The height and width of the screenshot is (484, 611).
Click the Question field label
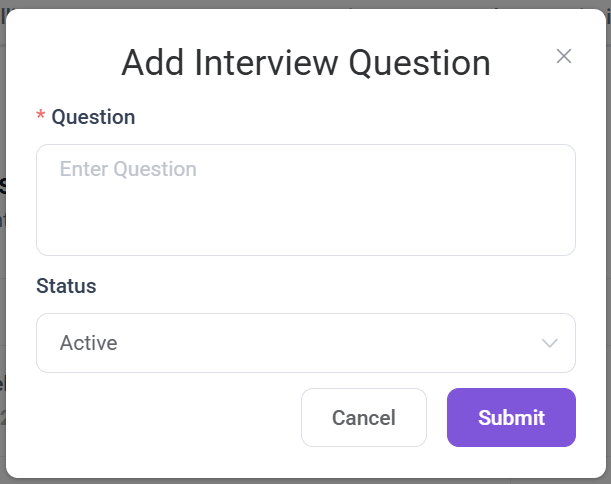point(93,117)
